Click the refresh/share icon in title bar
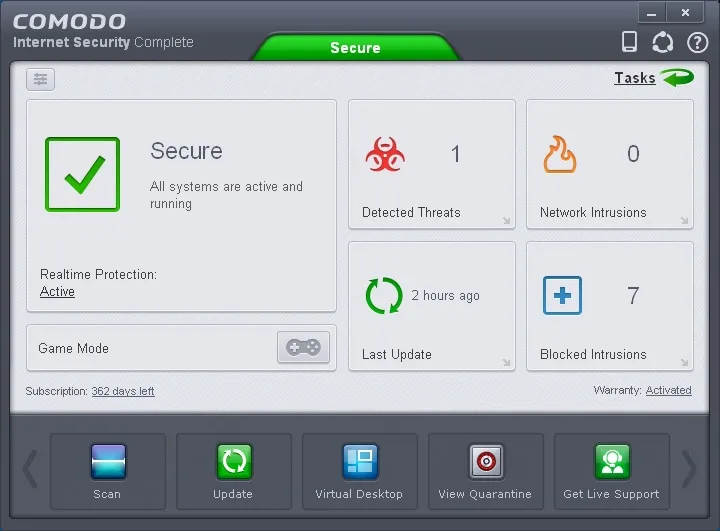Image resolution: width=720 pixels, height=531 pixels. coord(663,42)
